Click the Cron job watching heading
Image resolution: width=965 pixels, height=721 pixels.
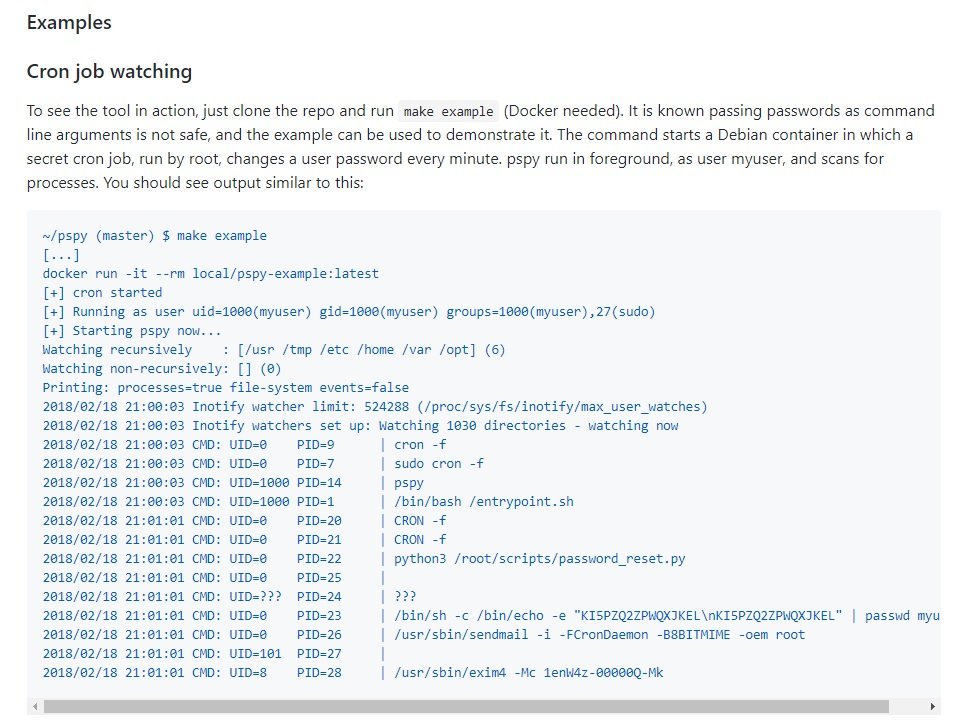[110, 71]
